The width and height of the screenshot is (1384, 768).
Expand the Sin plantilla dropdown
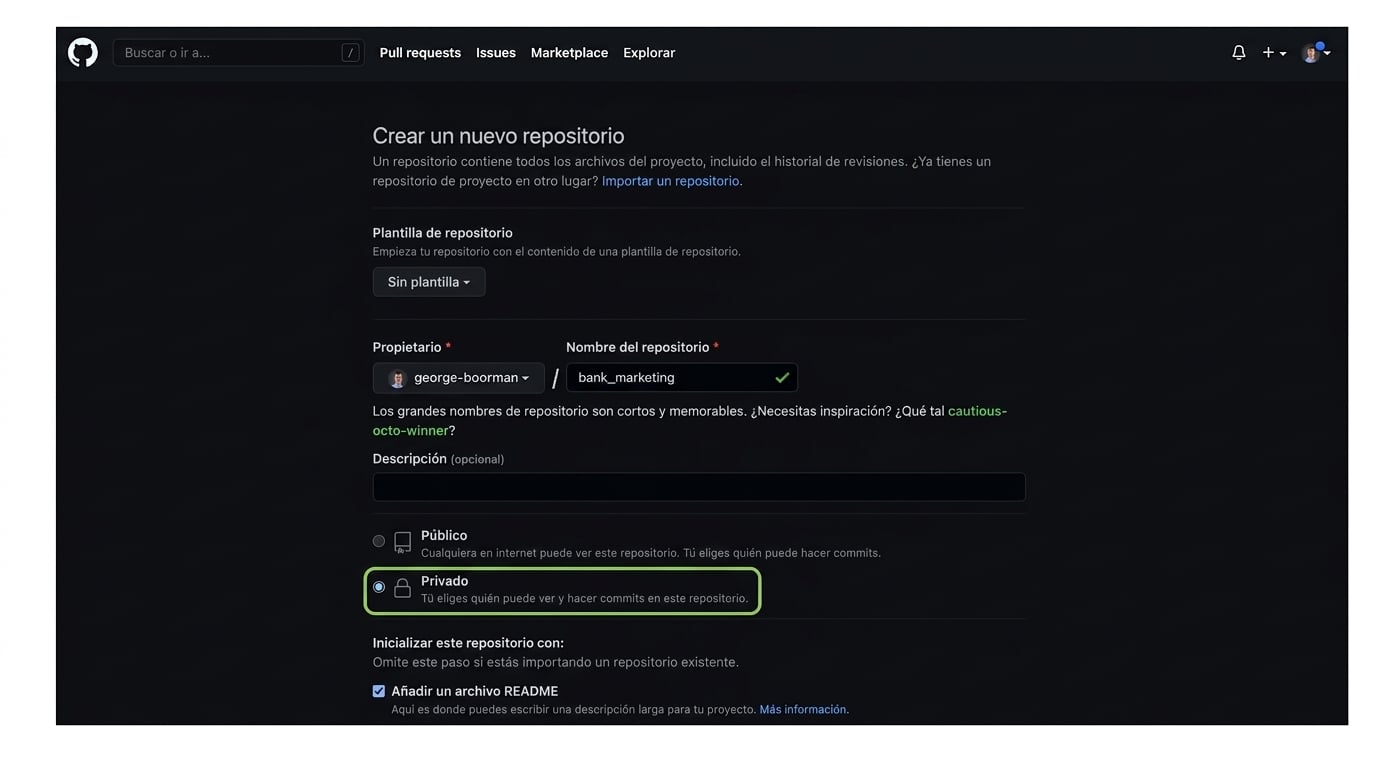tap(429, 282)
